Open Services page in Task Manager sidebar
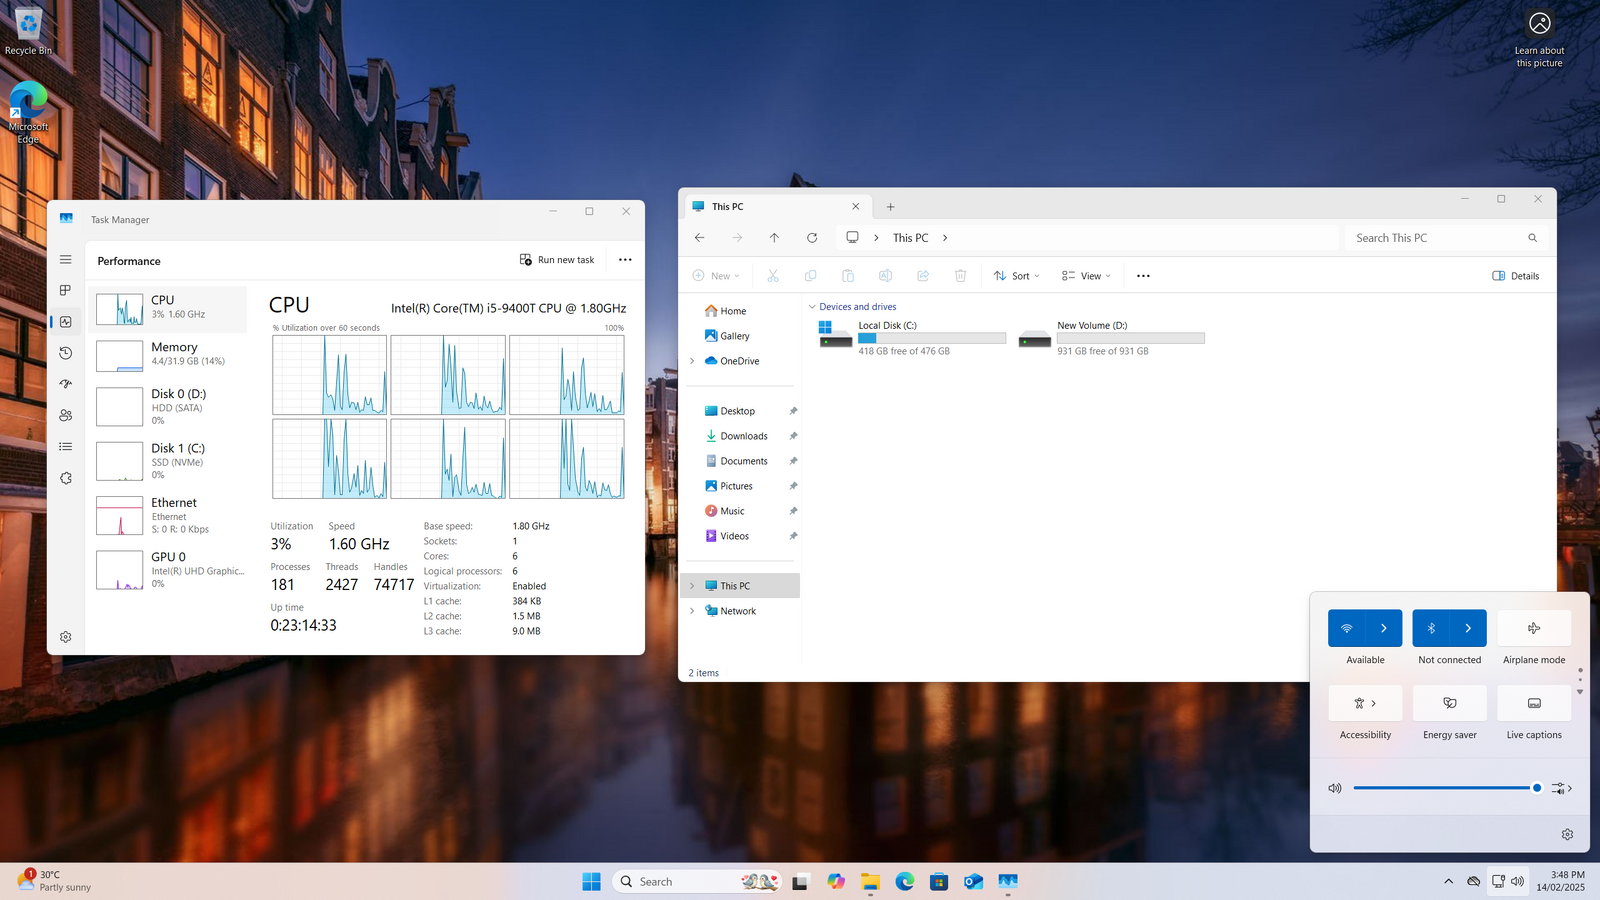The image size is (1600, 900). pos(66,478)
